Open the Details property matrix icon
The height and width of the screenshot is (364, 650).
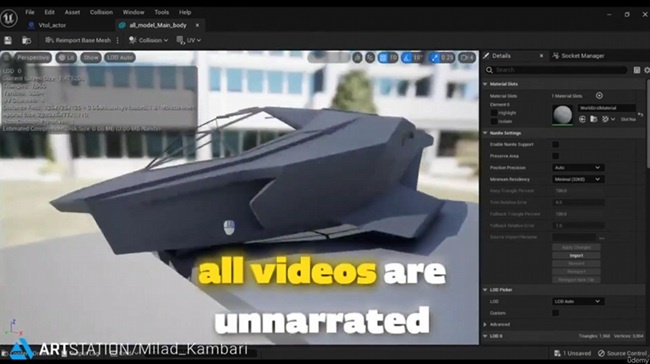[637, 70]
